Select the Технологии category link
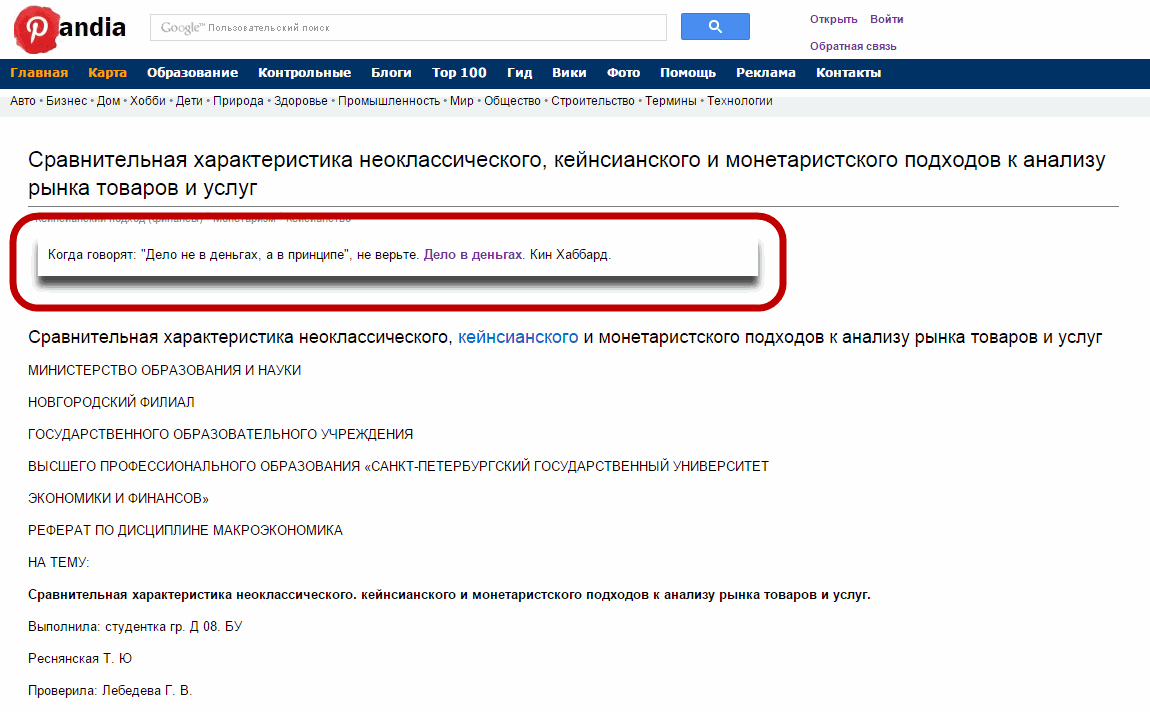 (739, 101)
